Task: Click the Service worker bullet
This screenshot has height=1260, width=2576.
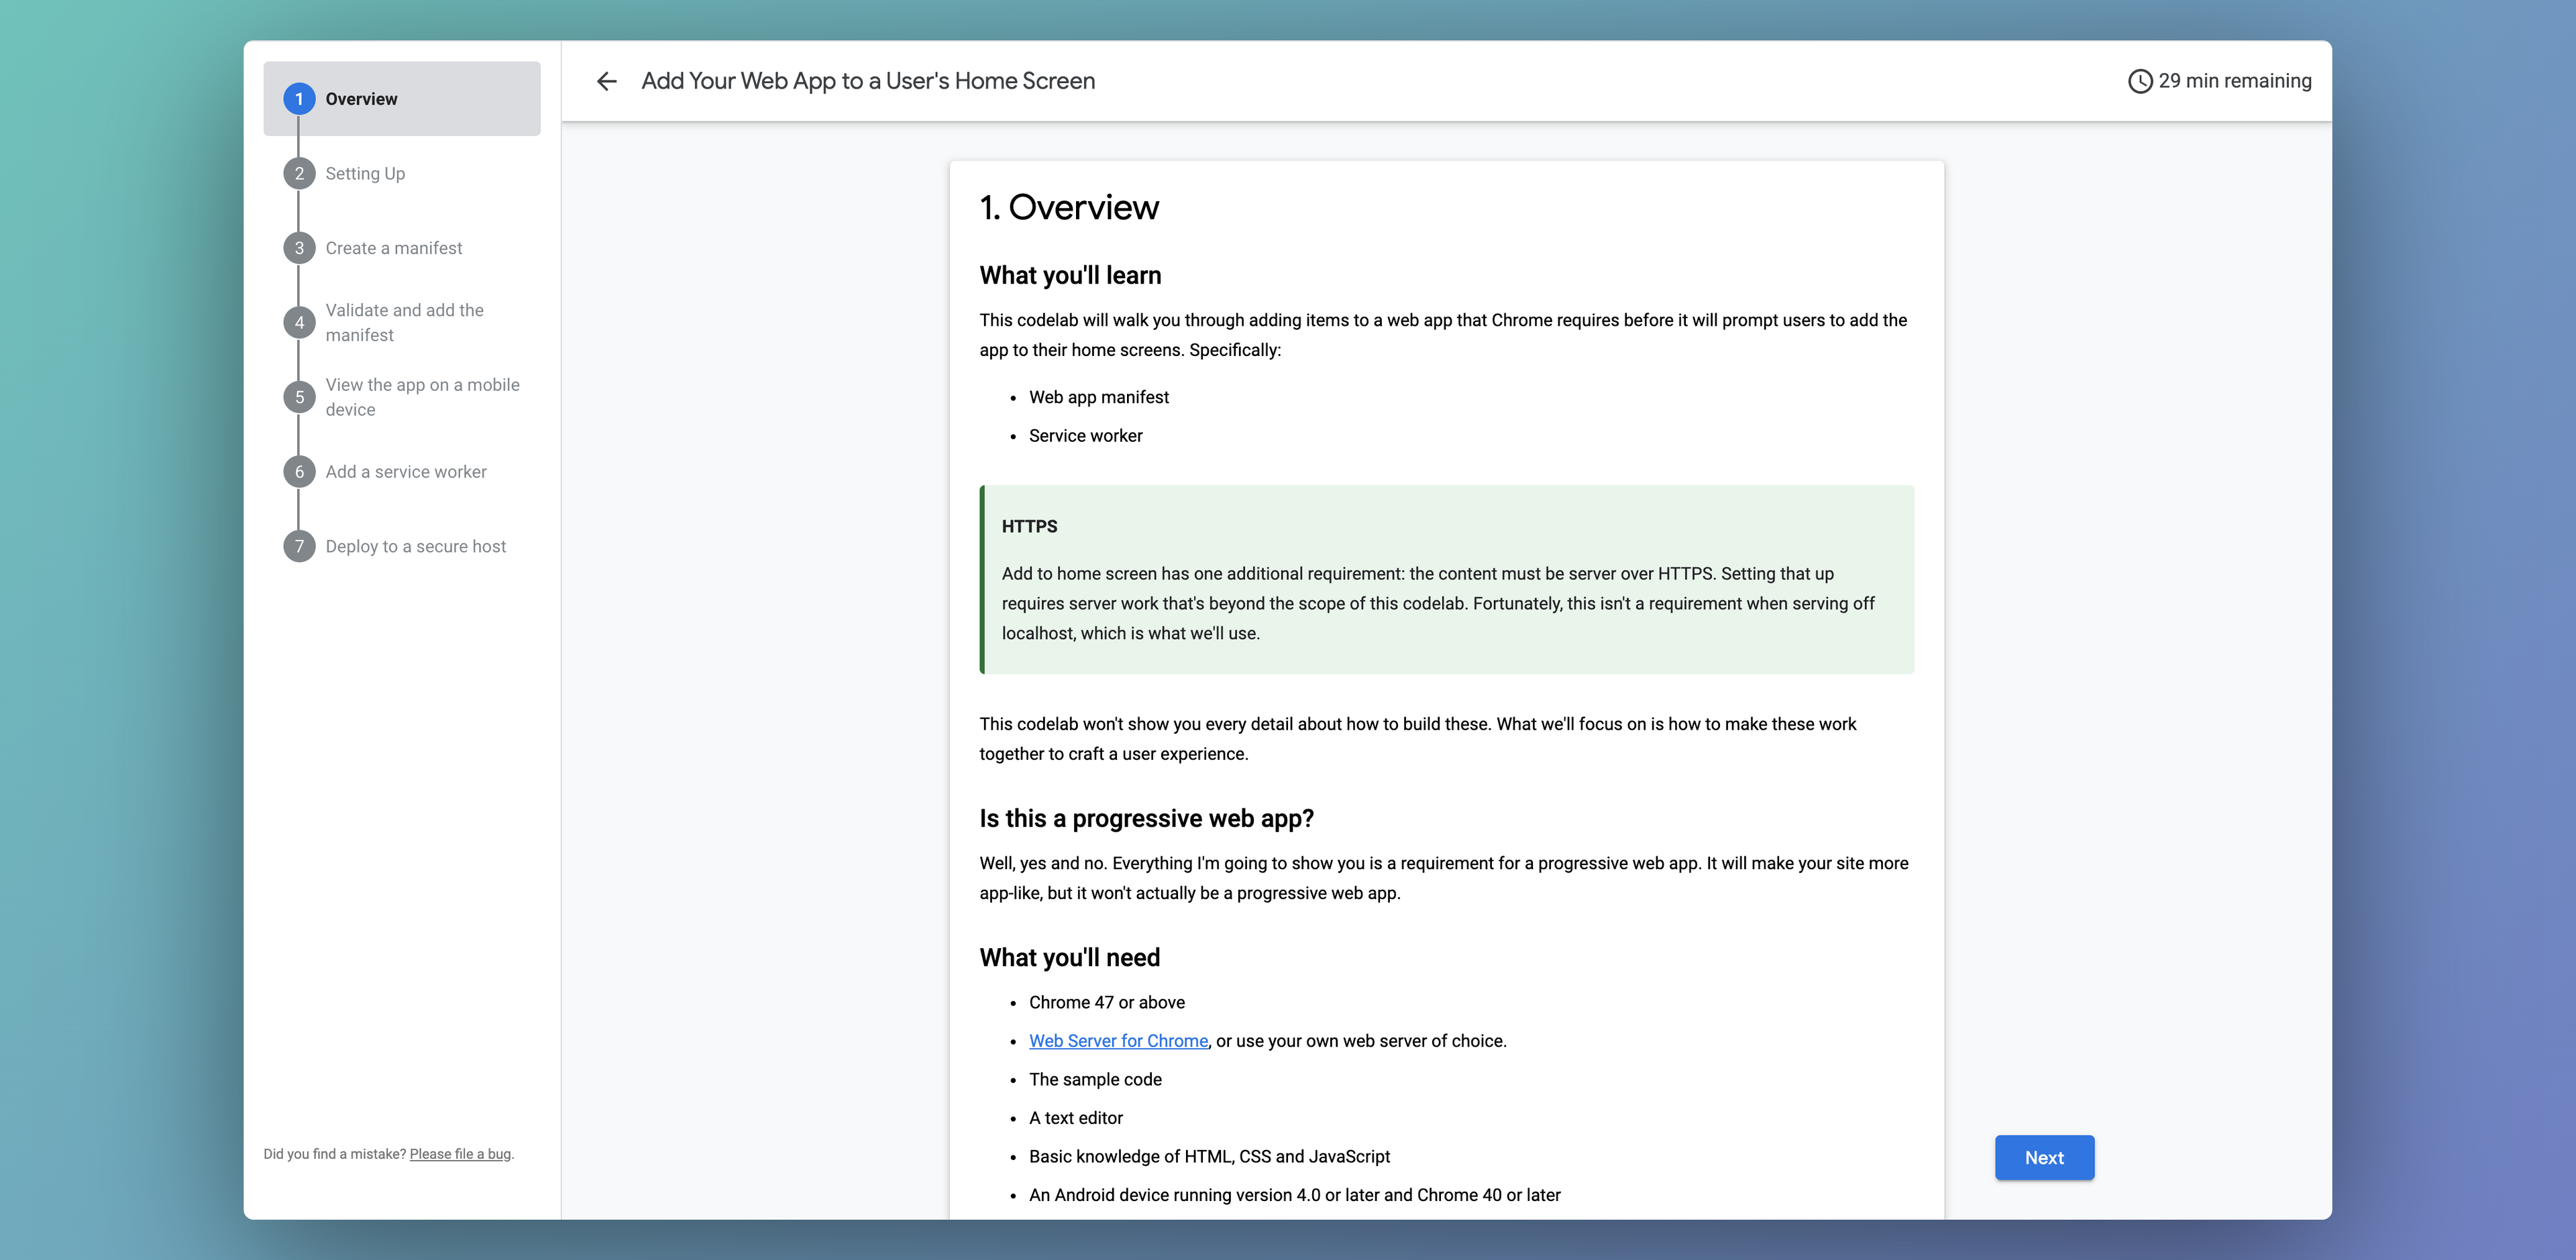Action: (x=1086, y=436)
